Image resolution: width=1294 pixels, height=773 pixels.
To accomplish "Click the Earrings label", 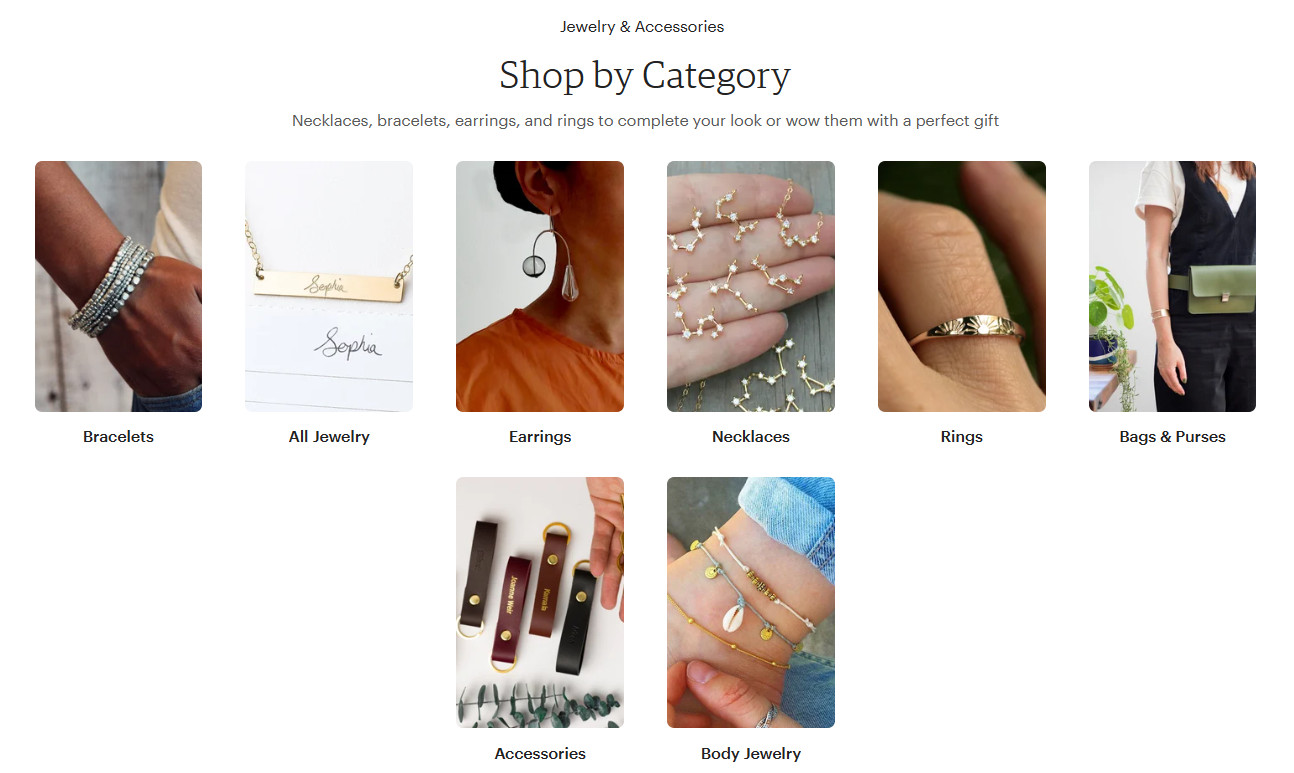I will tap(540, 437).
